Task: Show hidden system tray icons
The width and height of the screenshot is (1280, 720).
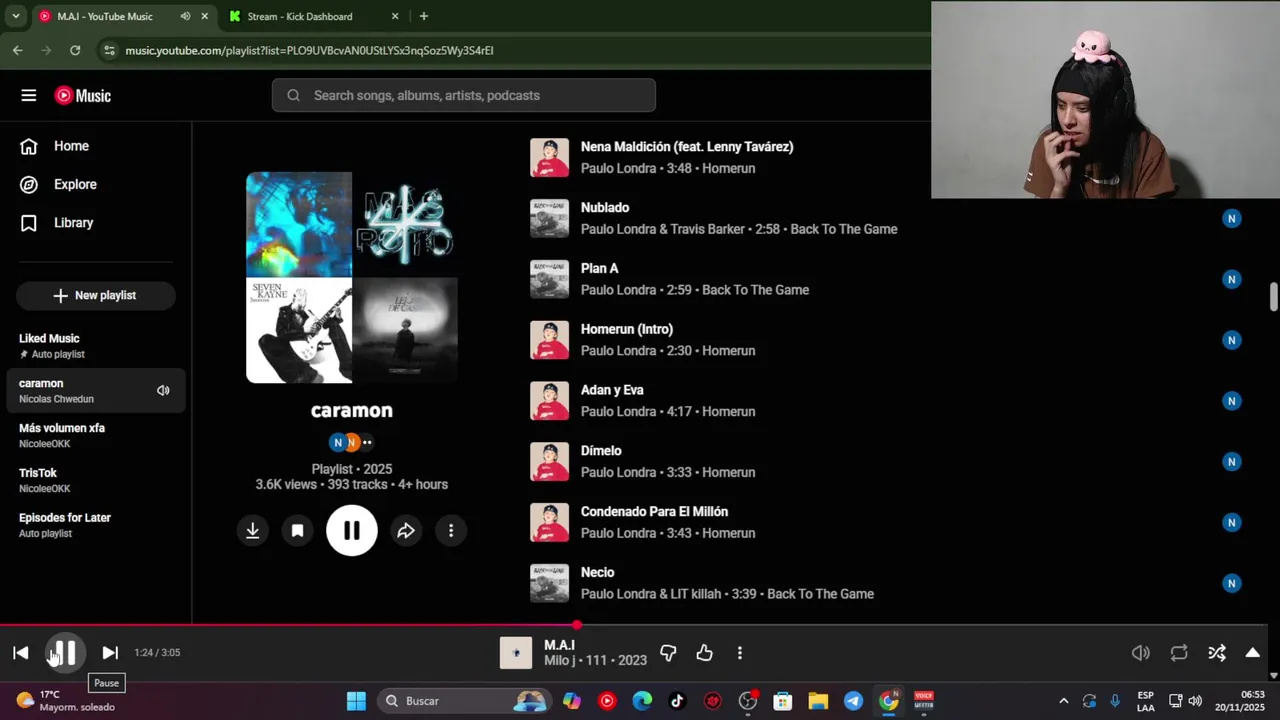Action: (x=1063, y=701)
